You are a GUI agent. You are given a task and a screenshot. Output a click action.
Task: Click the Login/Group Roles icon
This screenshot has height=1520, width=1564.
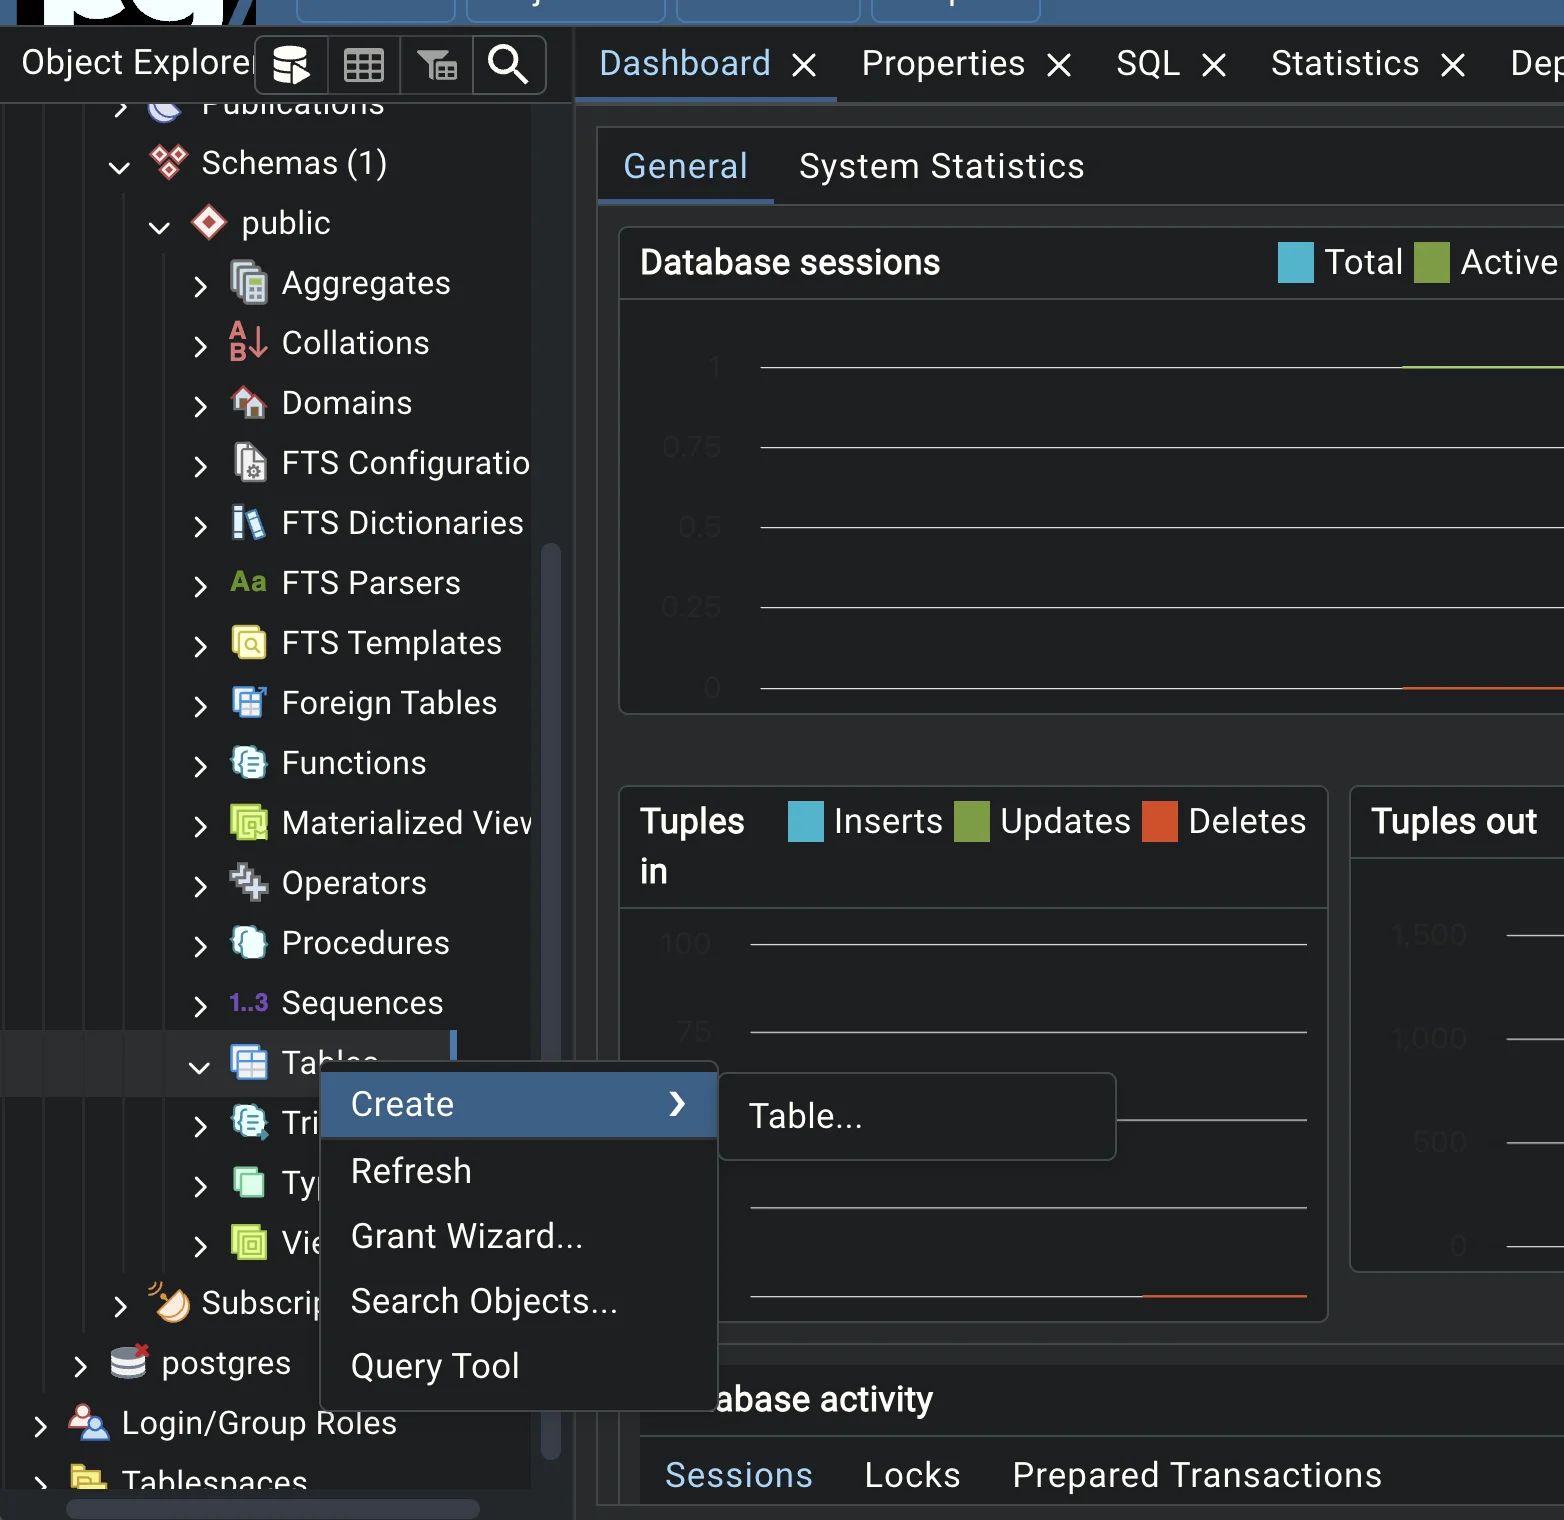pyautogui.click(x=89, y=1422)
